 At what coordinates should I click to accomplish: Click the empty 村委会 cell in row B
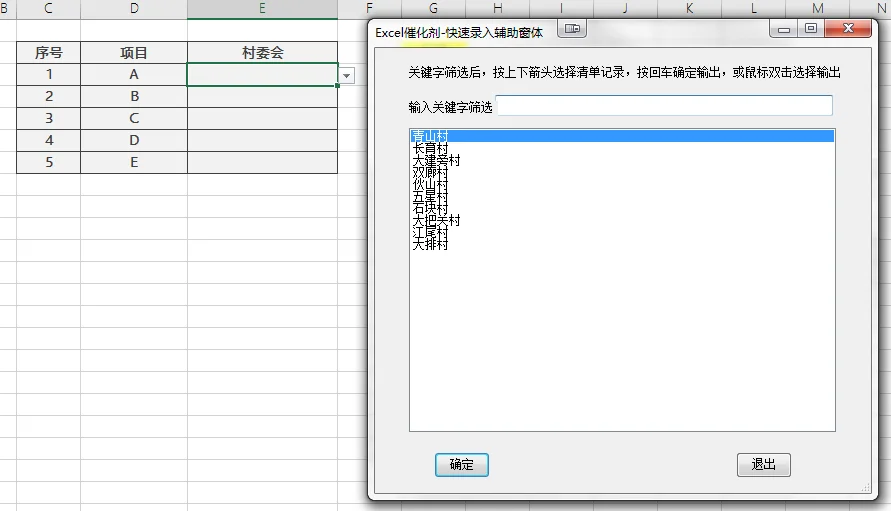point(262,96)
